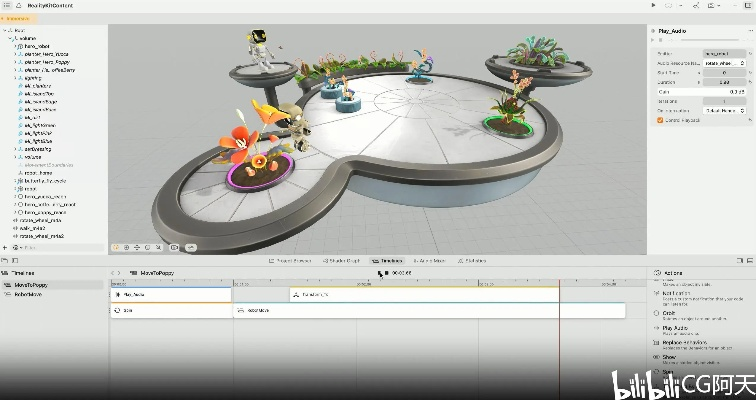Toggle the Control Playback checkbox
This screenshot has height=400, width=756.
(x=660, y=120)
